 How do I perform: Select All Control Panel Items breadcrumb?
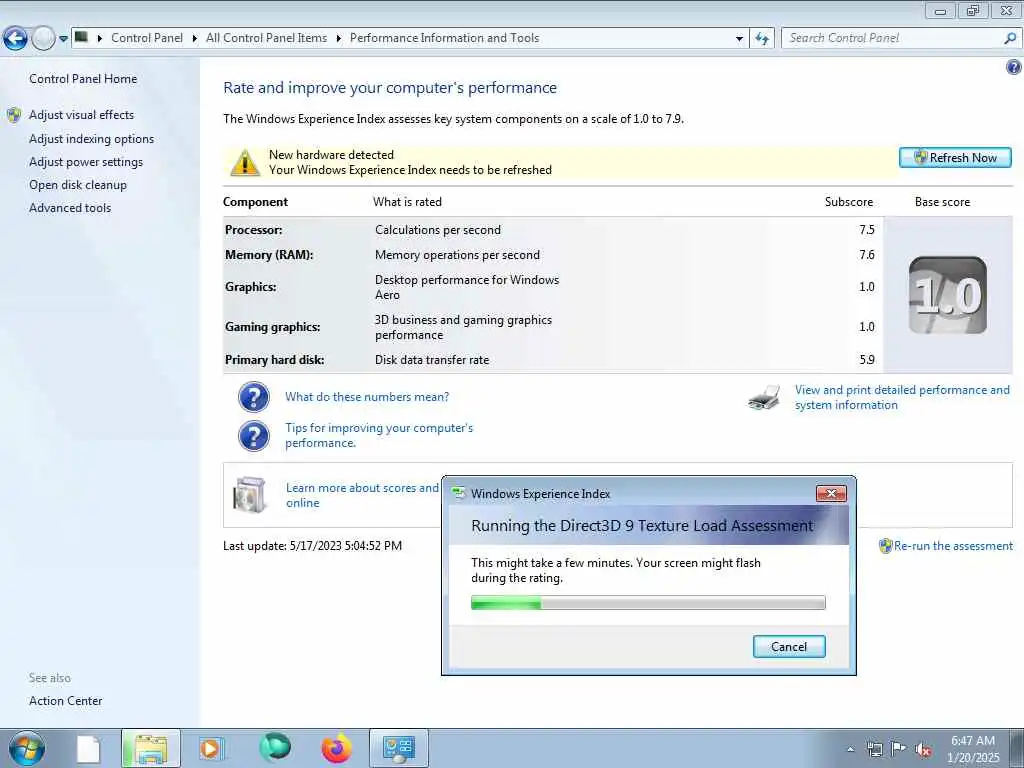(x=266, y=38)
